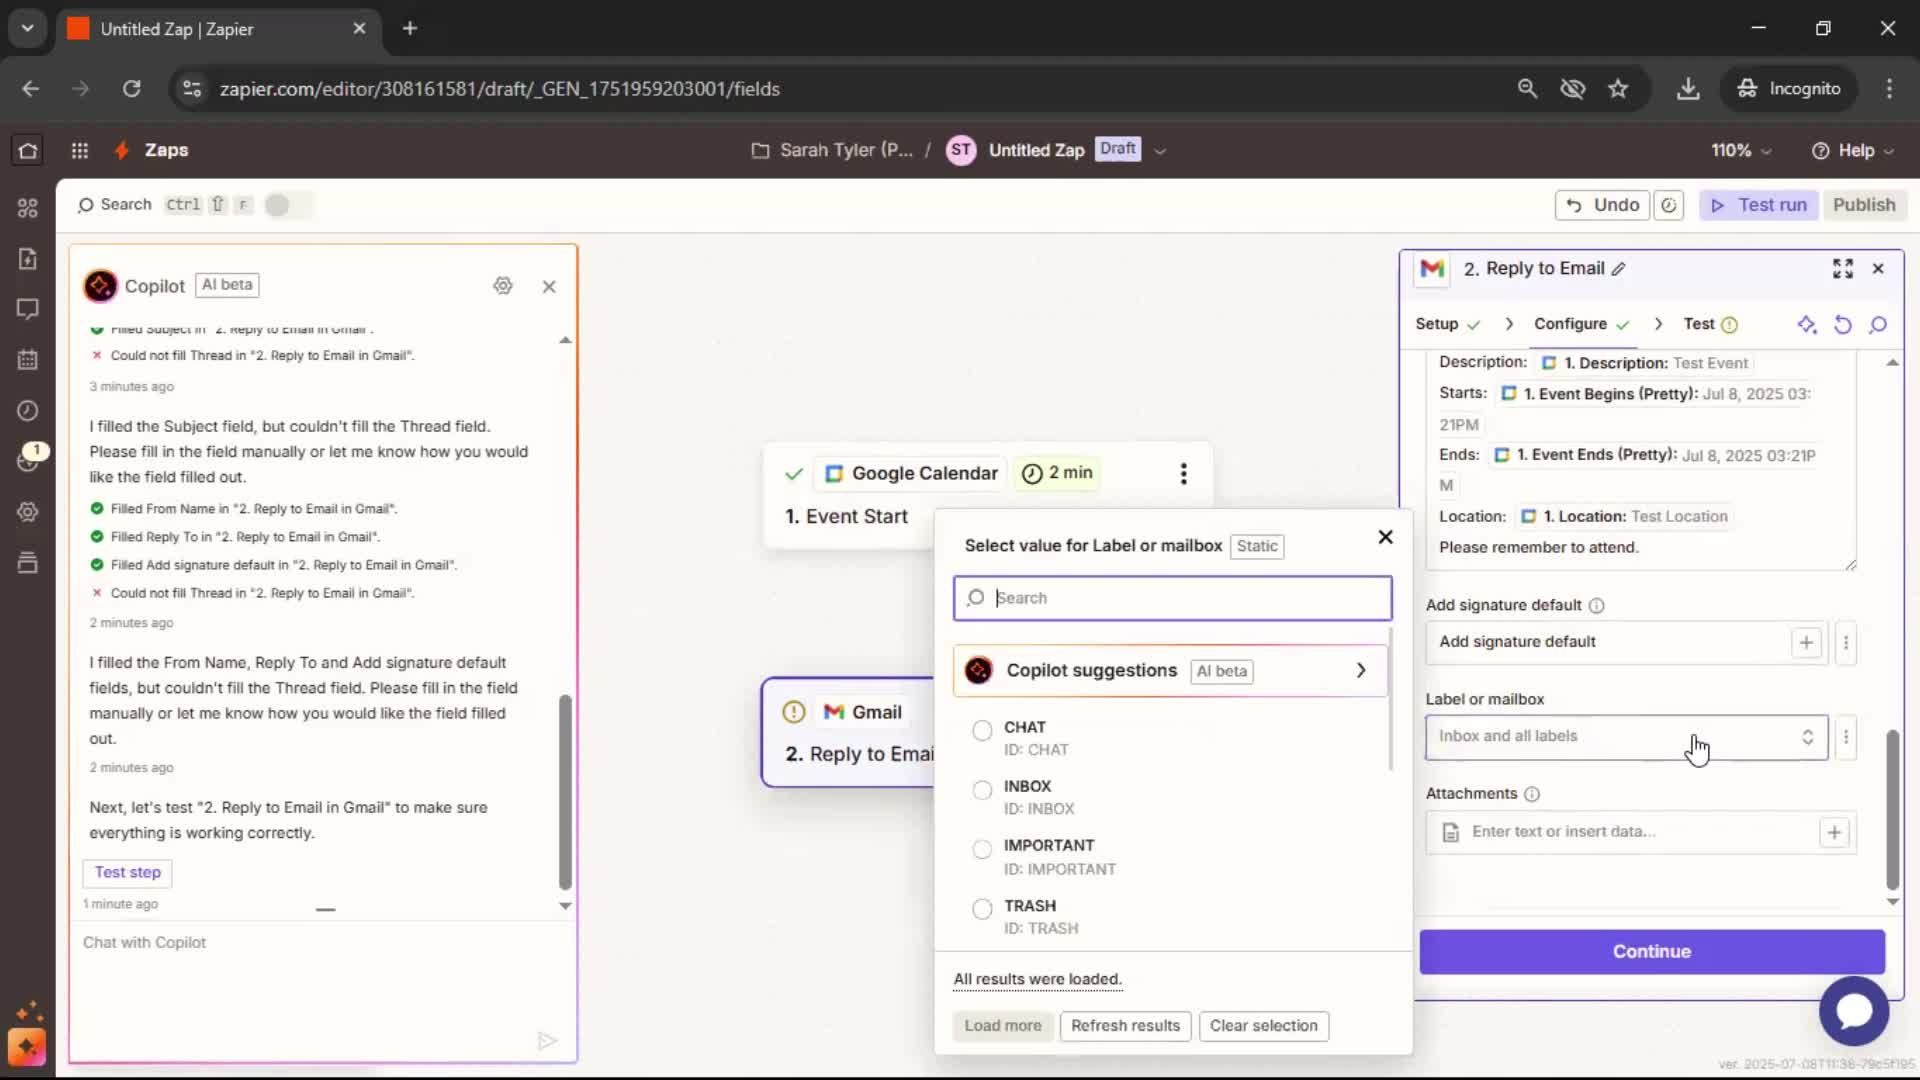Select the IMPORTANT label radio button
This screenshot has width=1920, height=1080.
[982, 849]
